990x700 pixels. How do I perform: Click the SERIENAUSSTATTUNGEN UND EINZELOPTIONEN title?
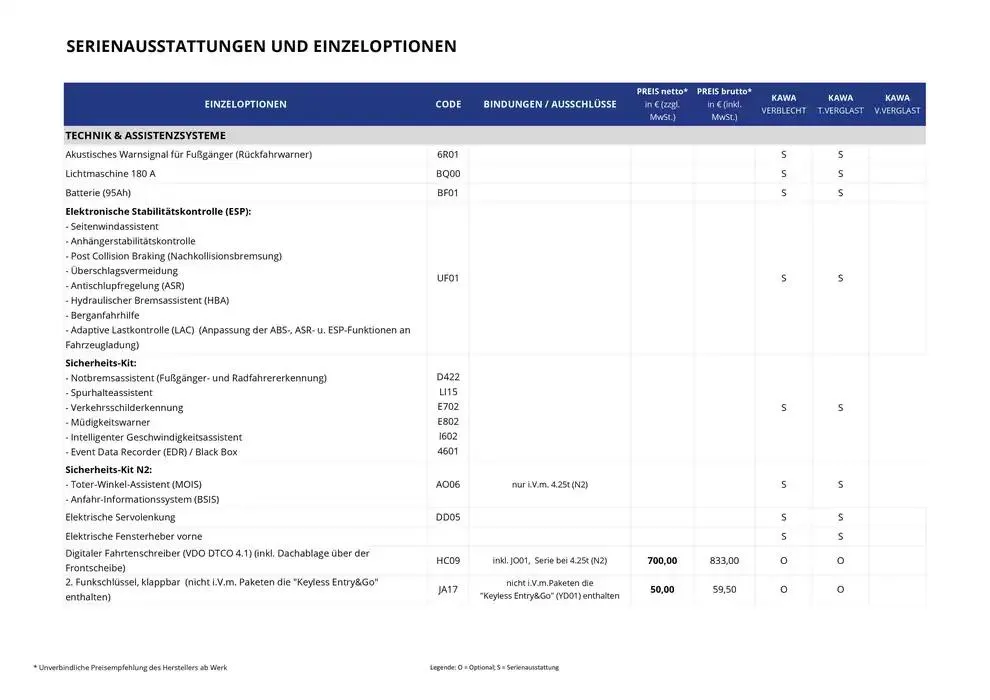(x=261, y=46)
